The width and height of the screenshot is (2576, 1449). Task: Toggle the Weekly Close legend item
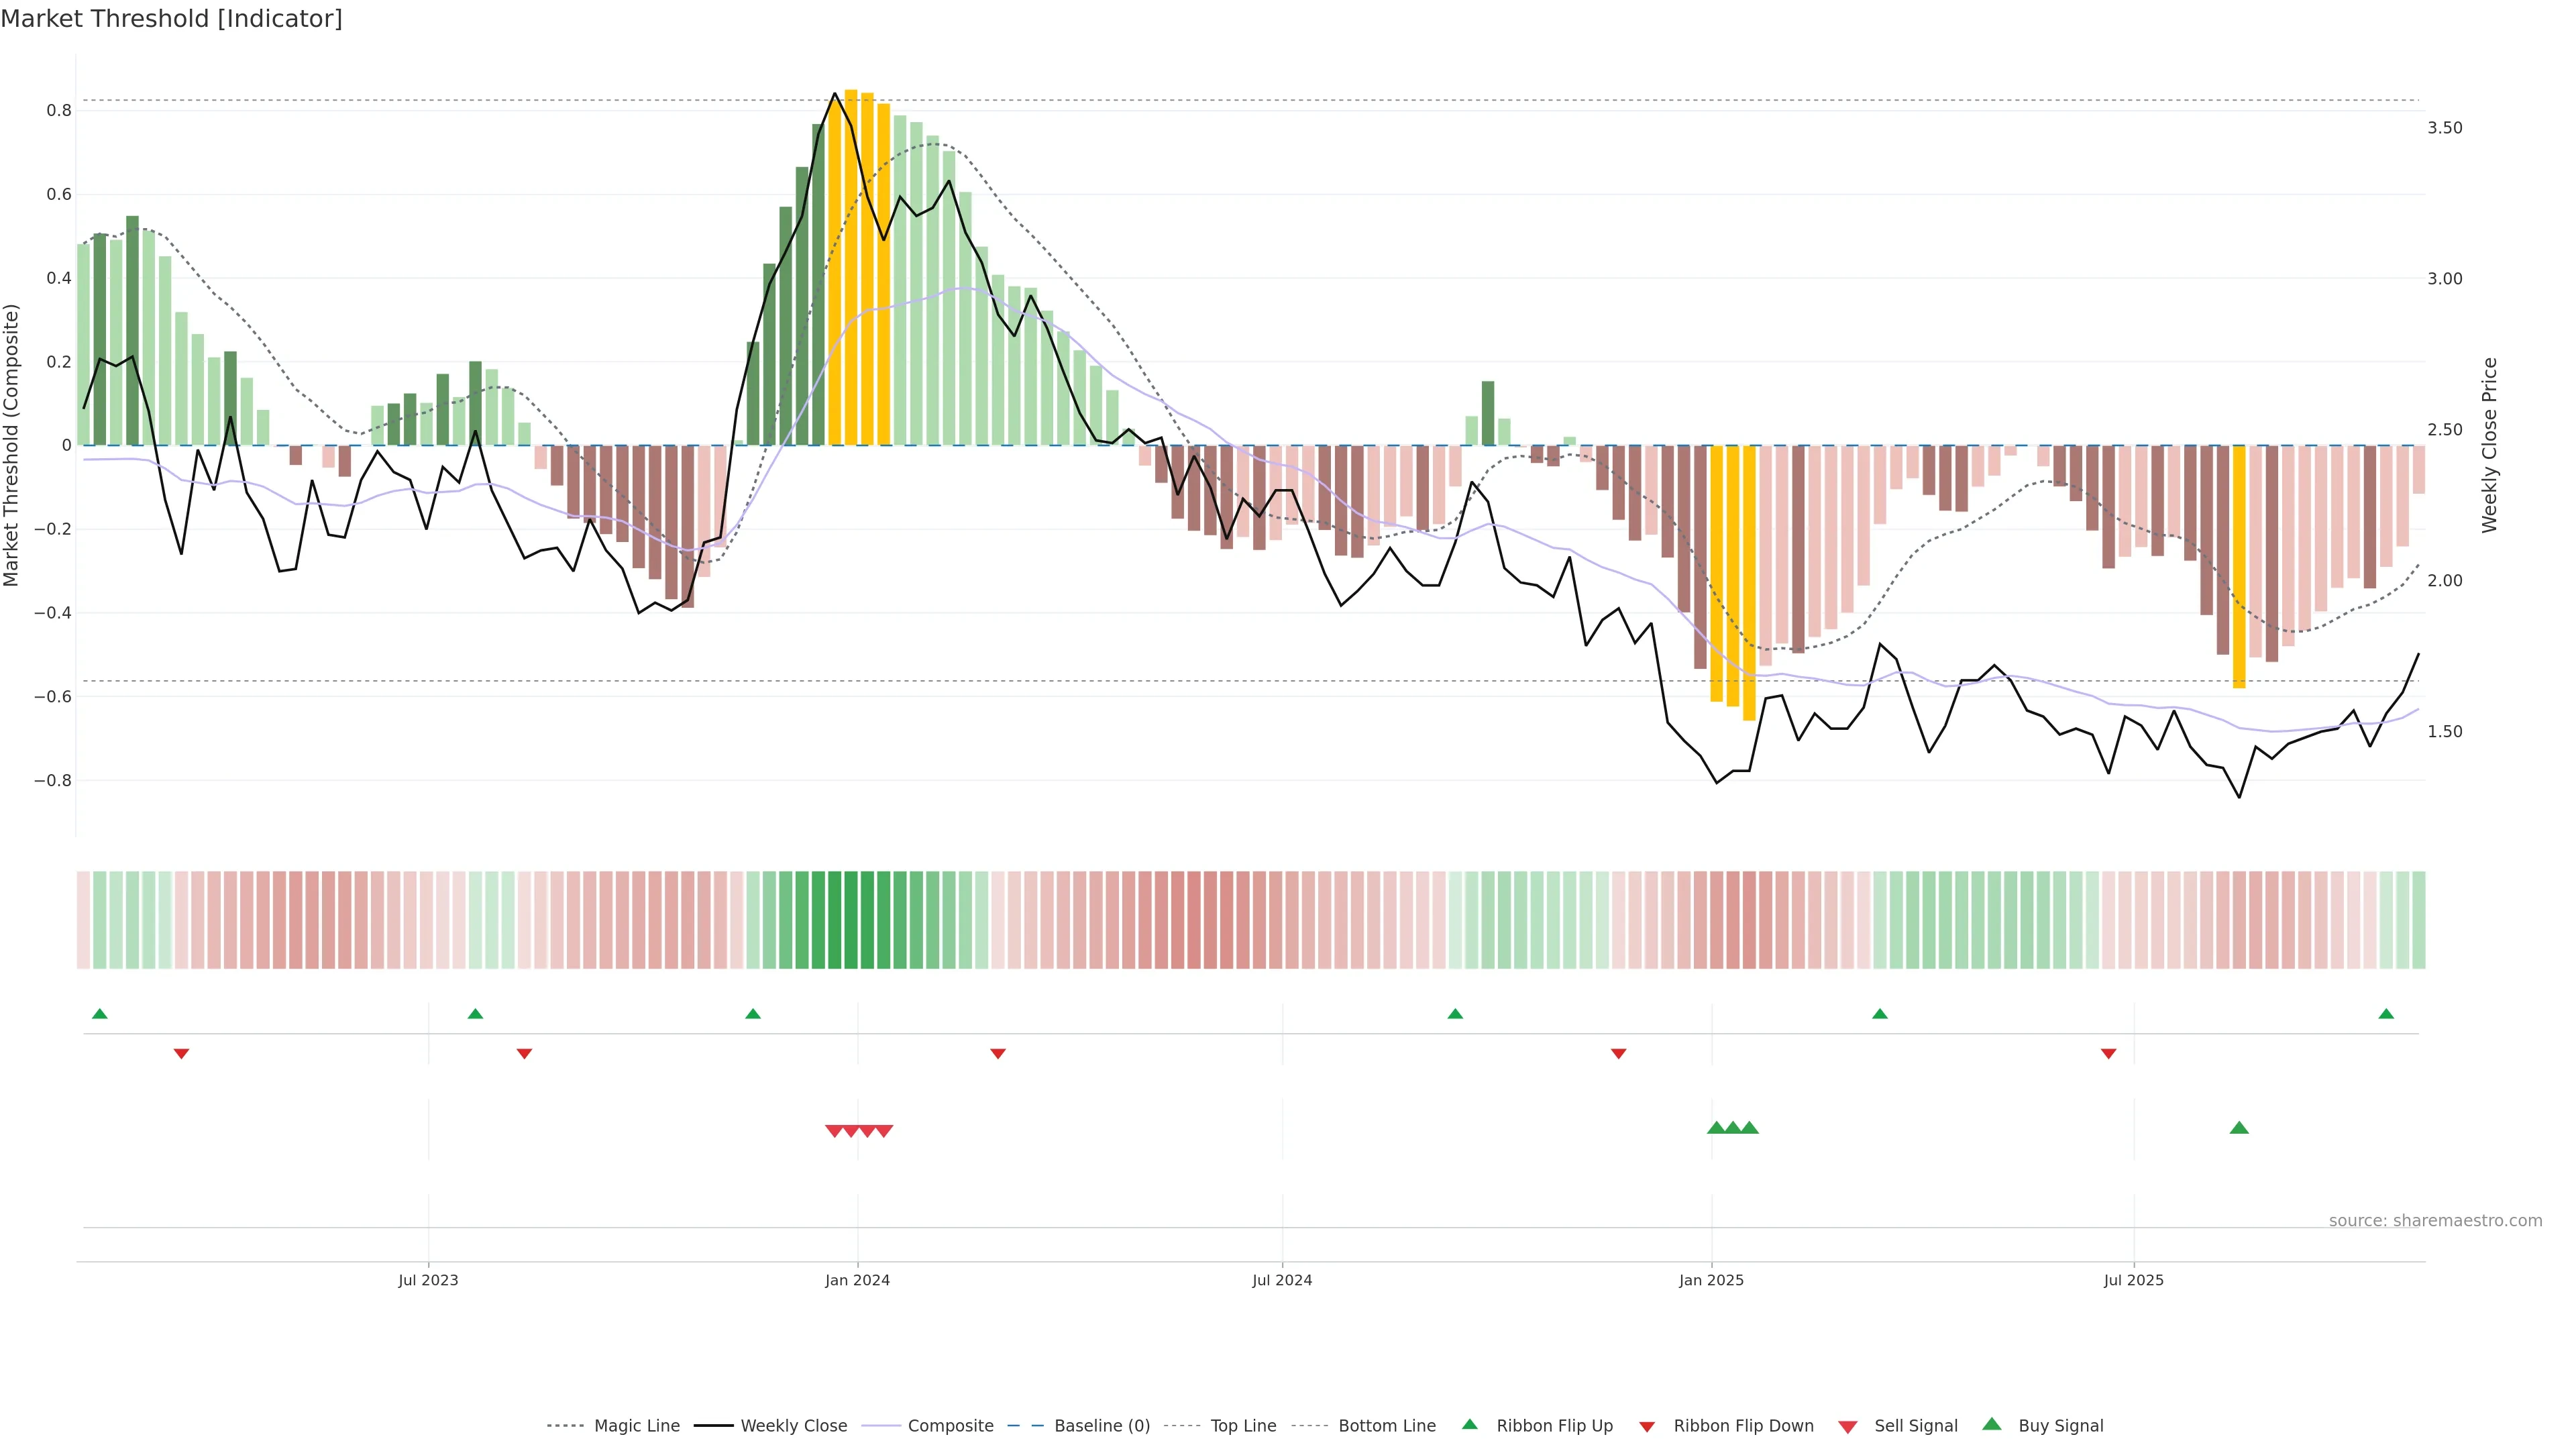793,1426
